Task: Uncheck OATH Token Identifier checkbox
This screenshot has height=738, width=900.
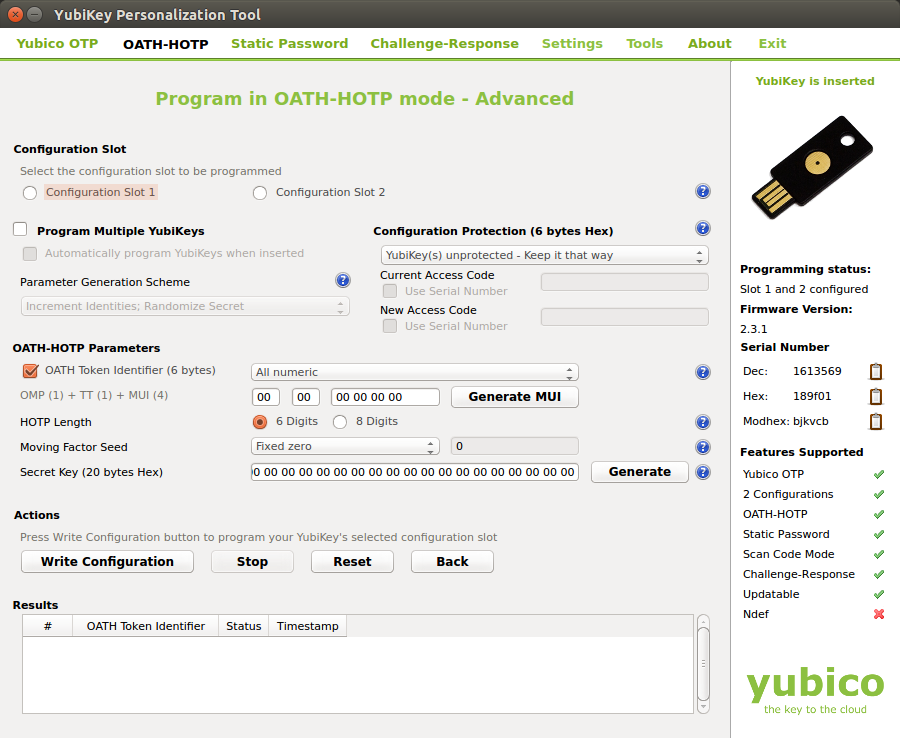Action: click(x=30, y=371)
